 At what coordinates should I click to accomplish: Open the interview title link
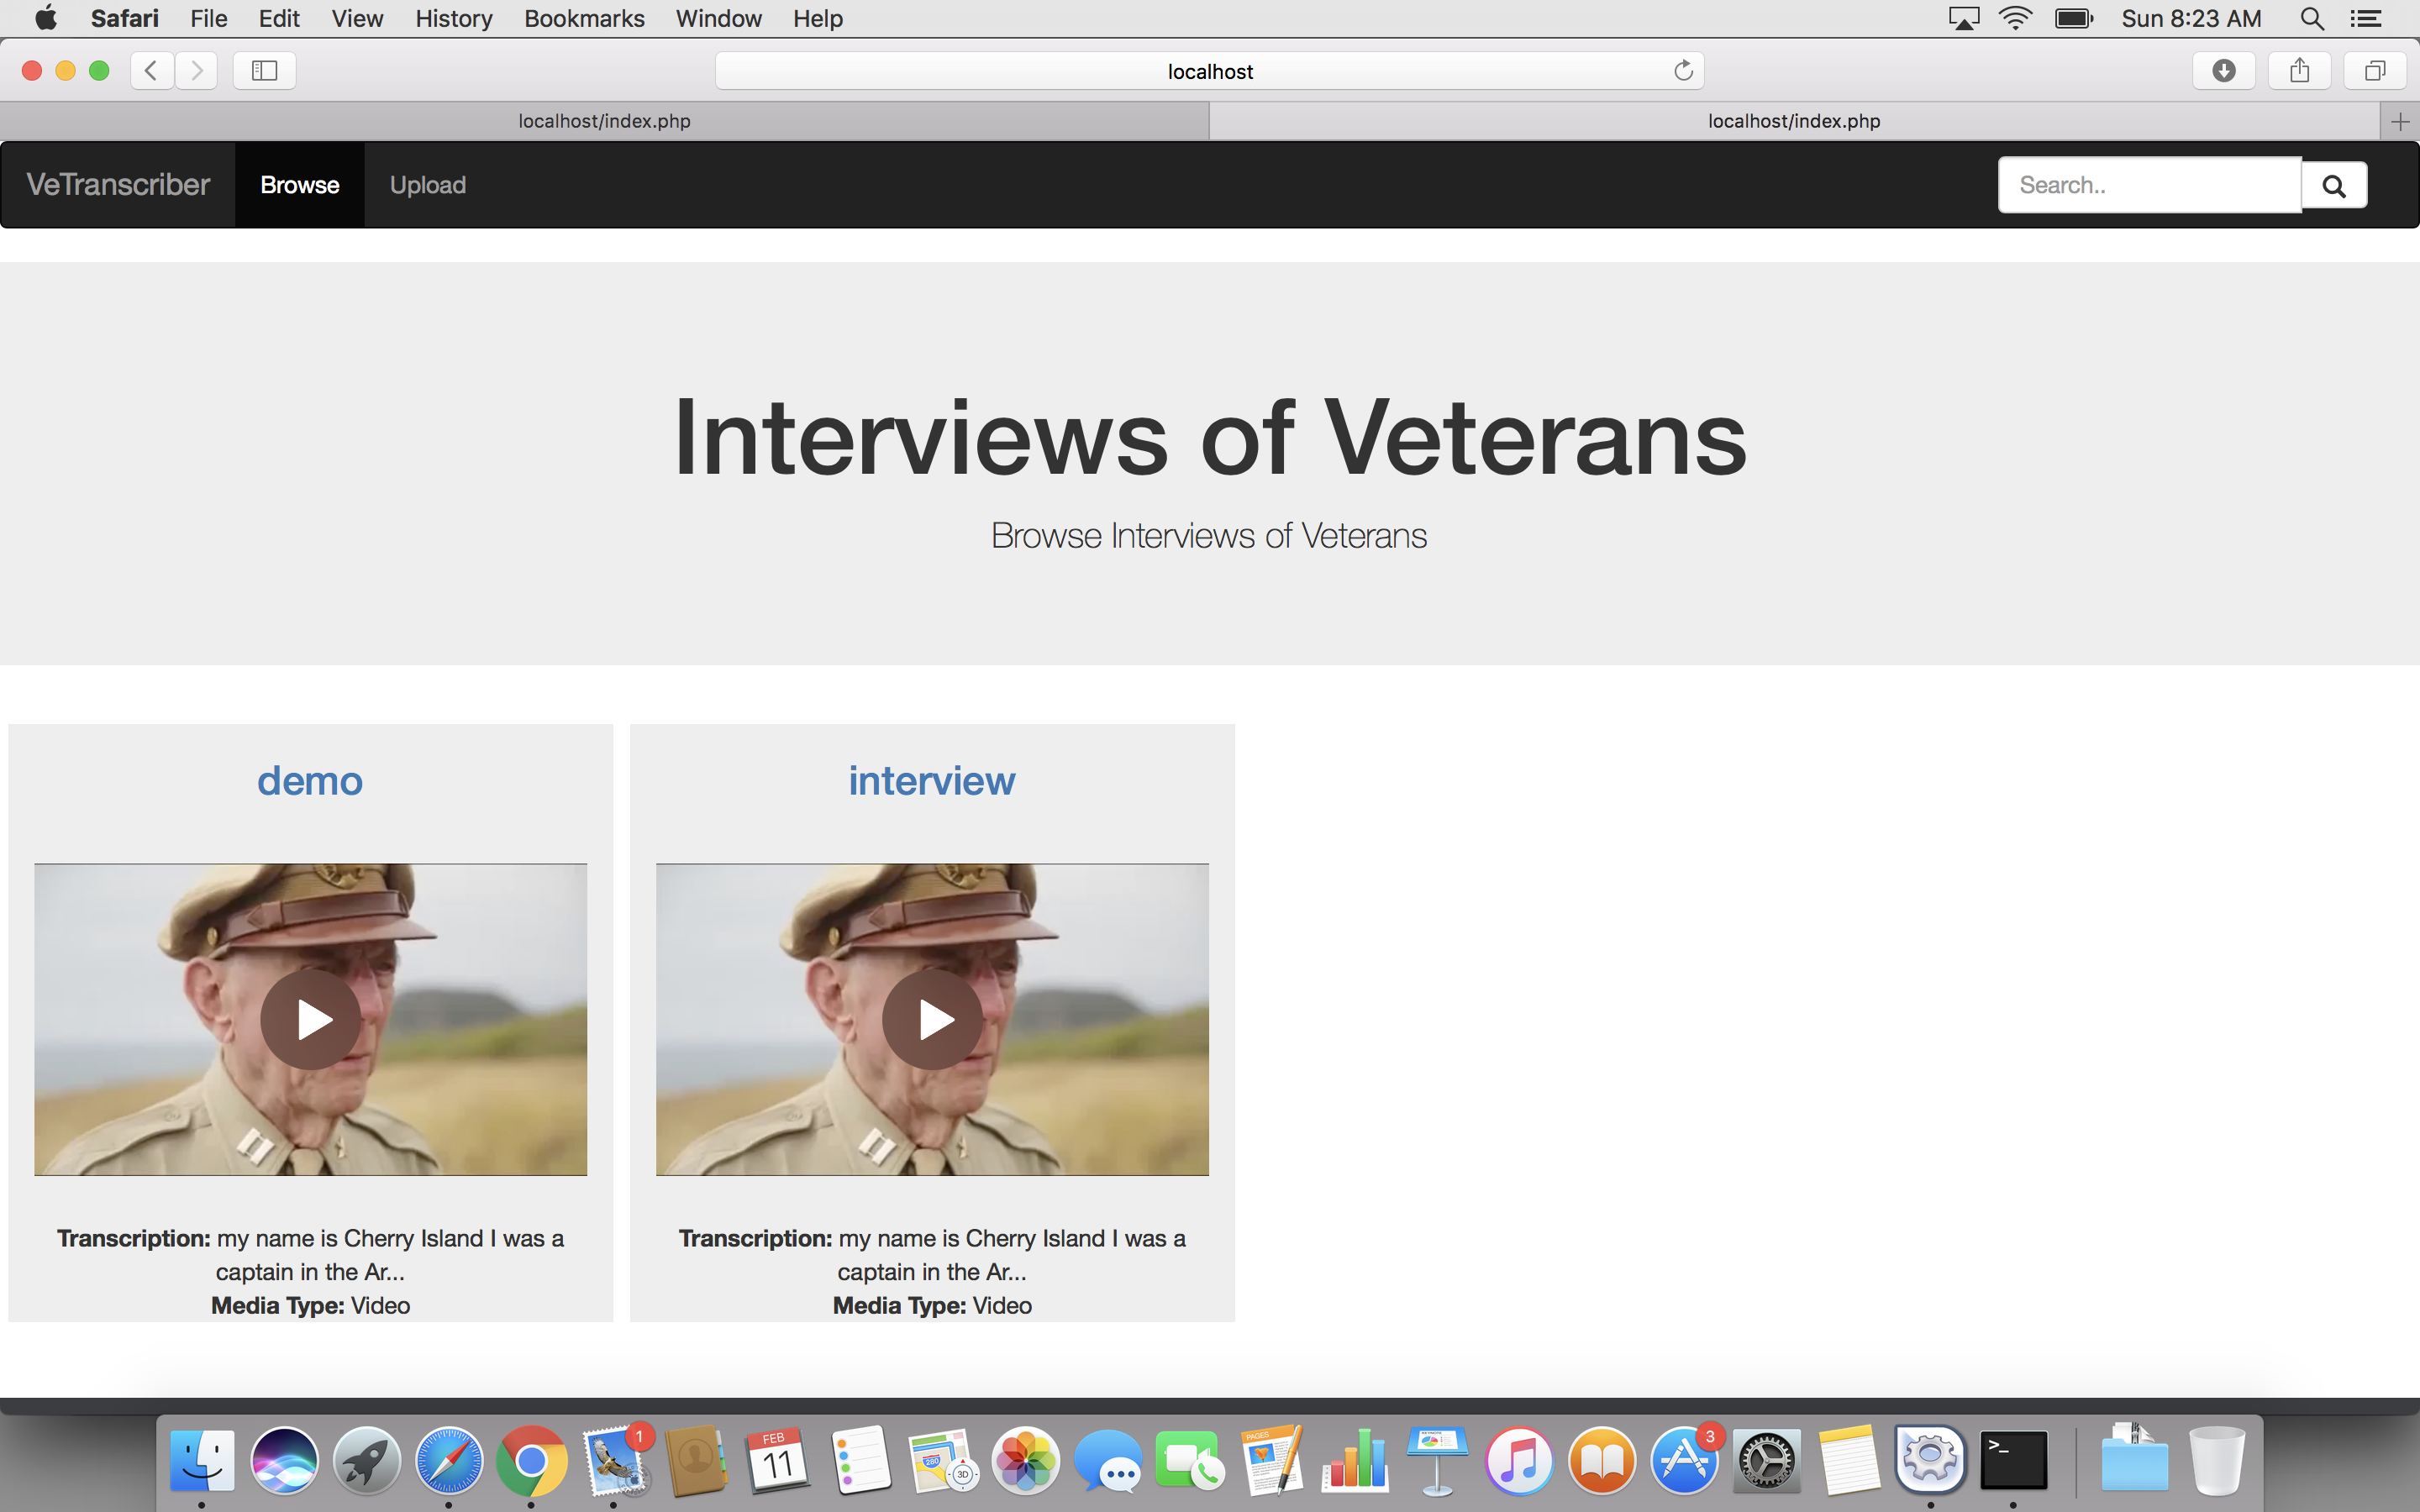click(931, 781)
